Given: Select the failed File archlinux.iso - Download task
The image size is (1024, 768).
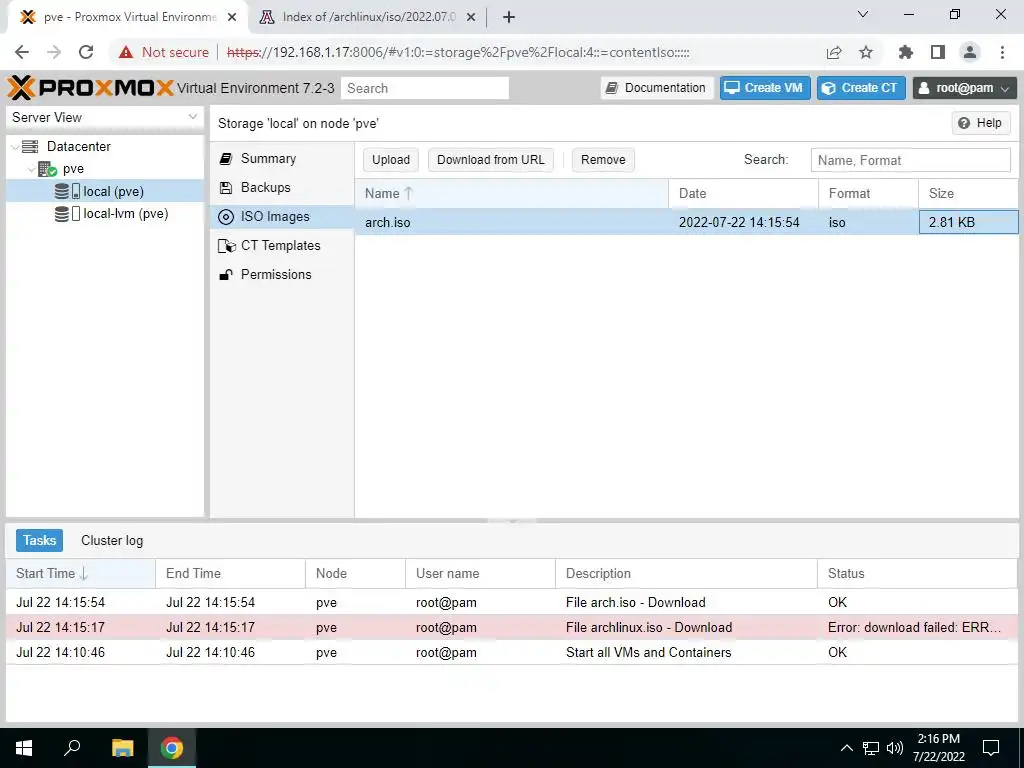Looking at the screenshot, I should point(512,627).
